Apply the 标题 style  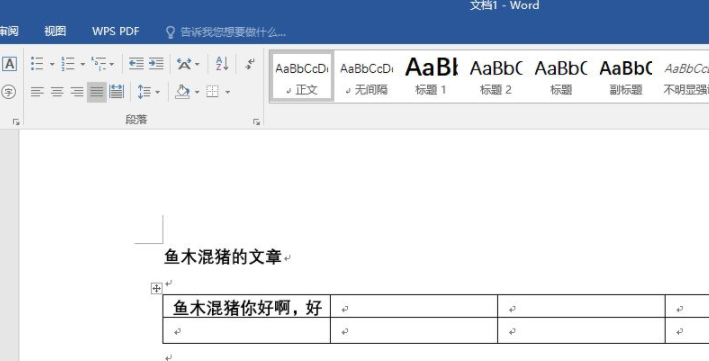[x=561, y=76]
